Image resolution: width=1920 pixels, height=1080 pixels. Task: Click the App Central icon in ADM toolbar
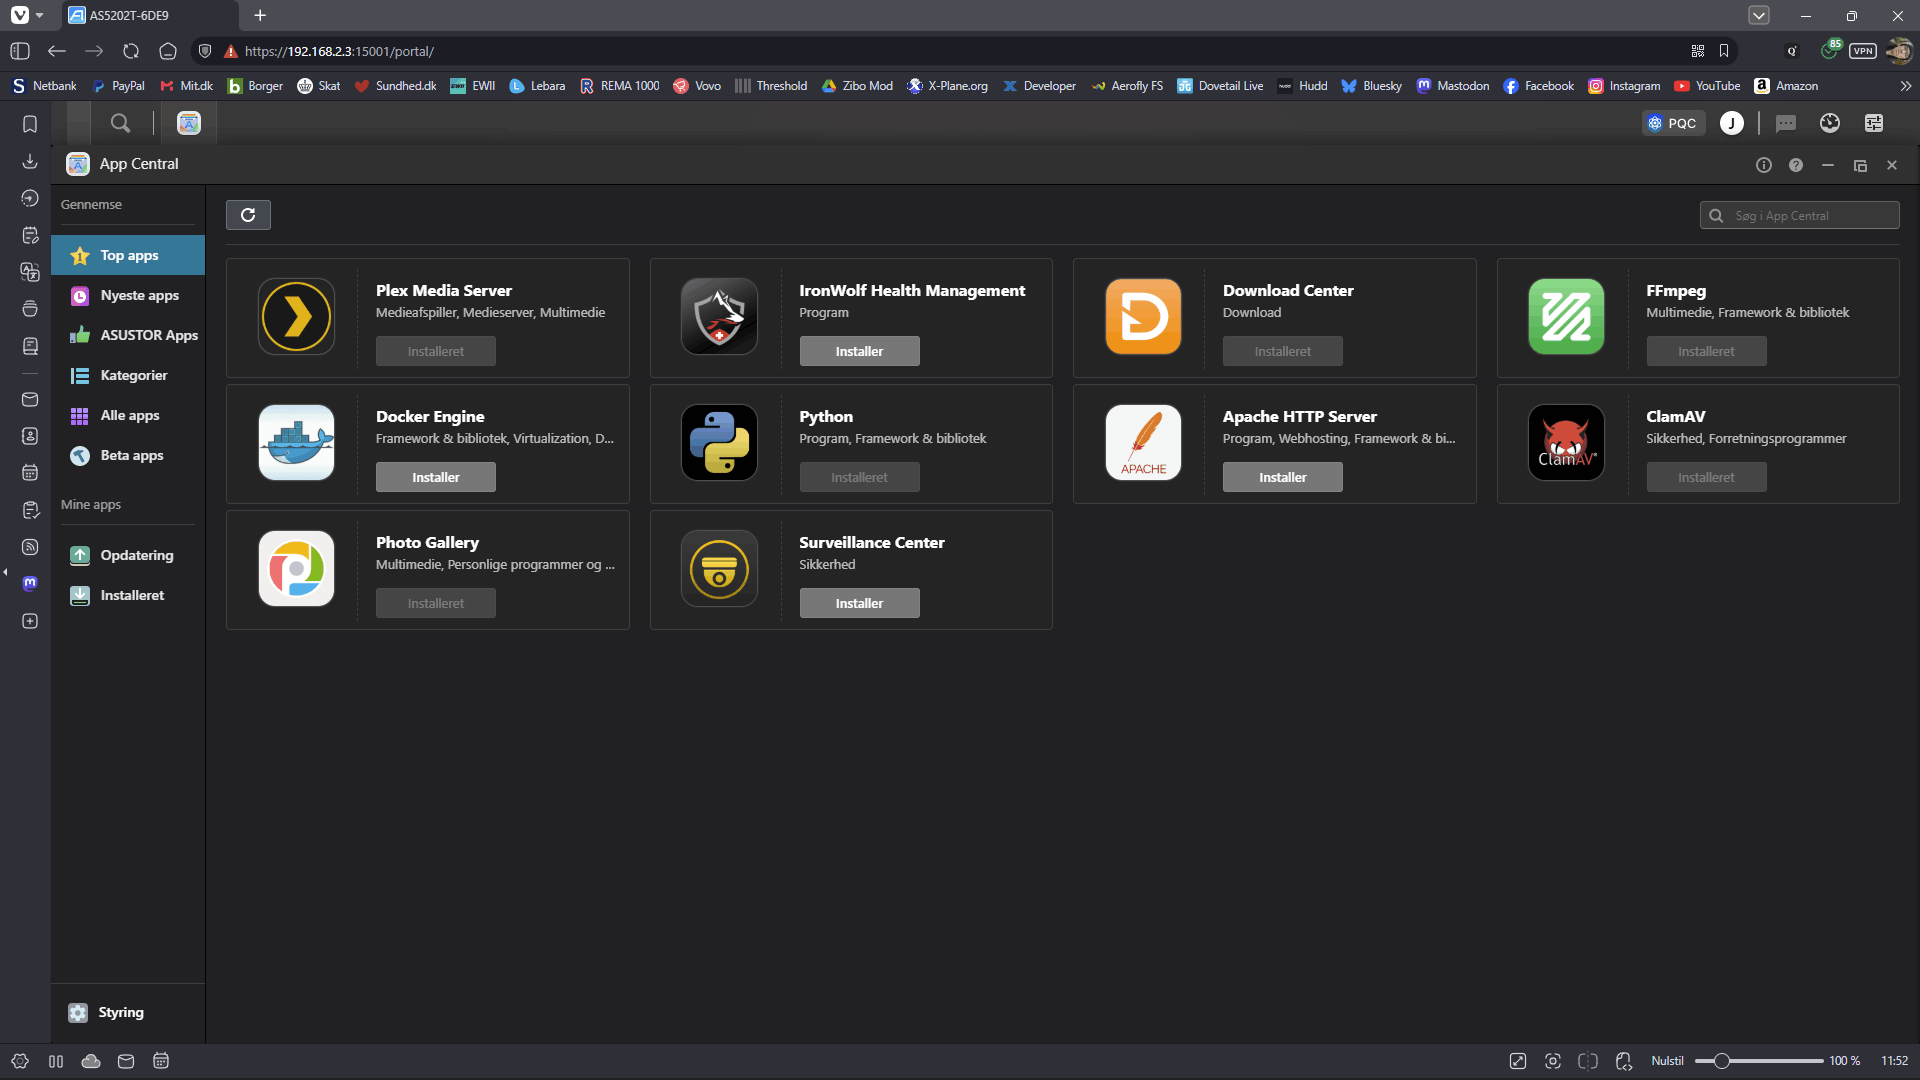coord(189,123)
